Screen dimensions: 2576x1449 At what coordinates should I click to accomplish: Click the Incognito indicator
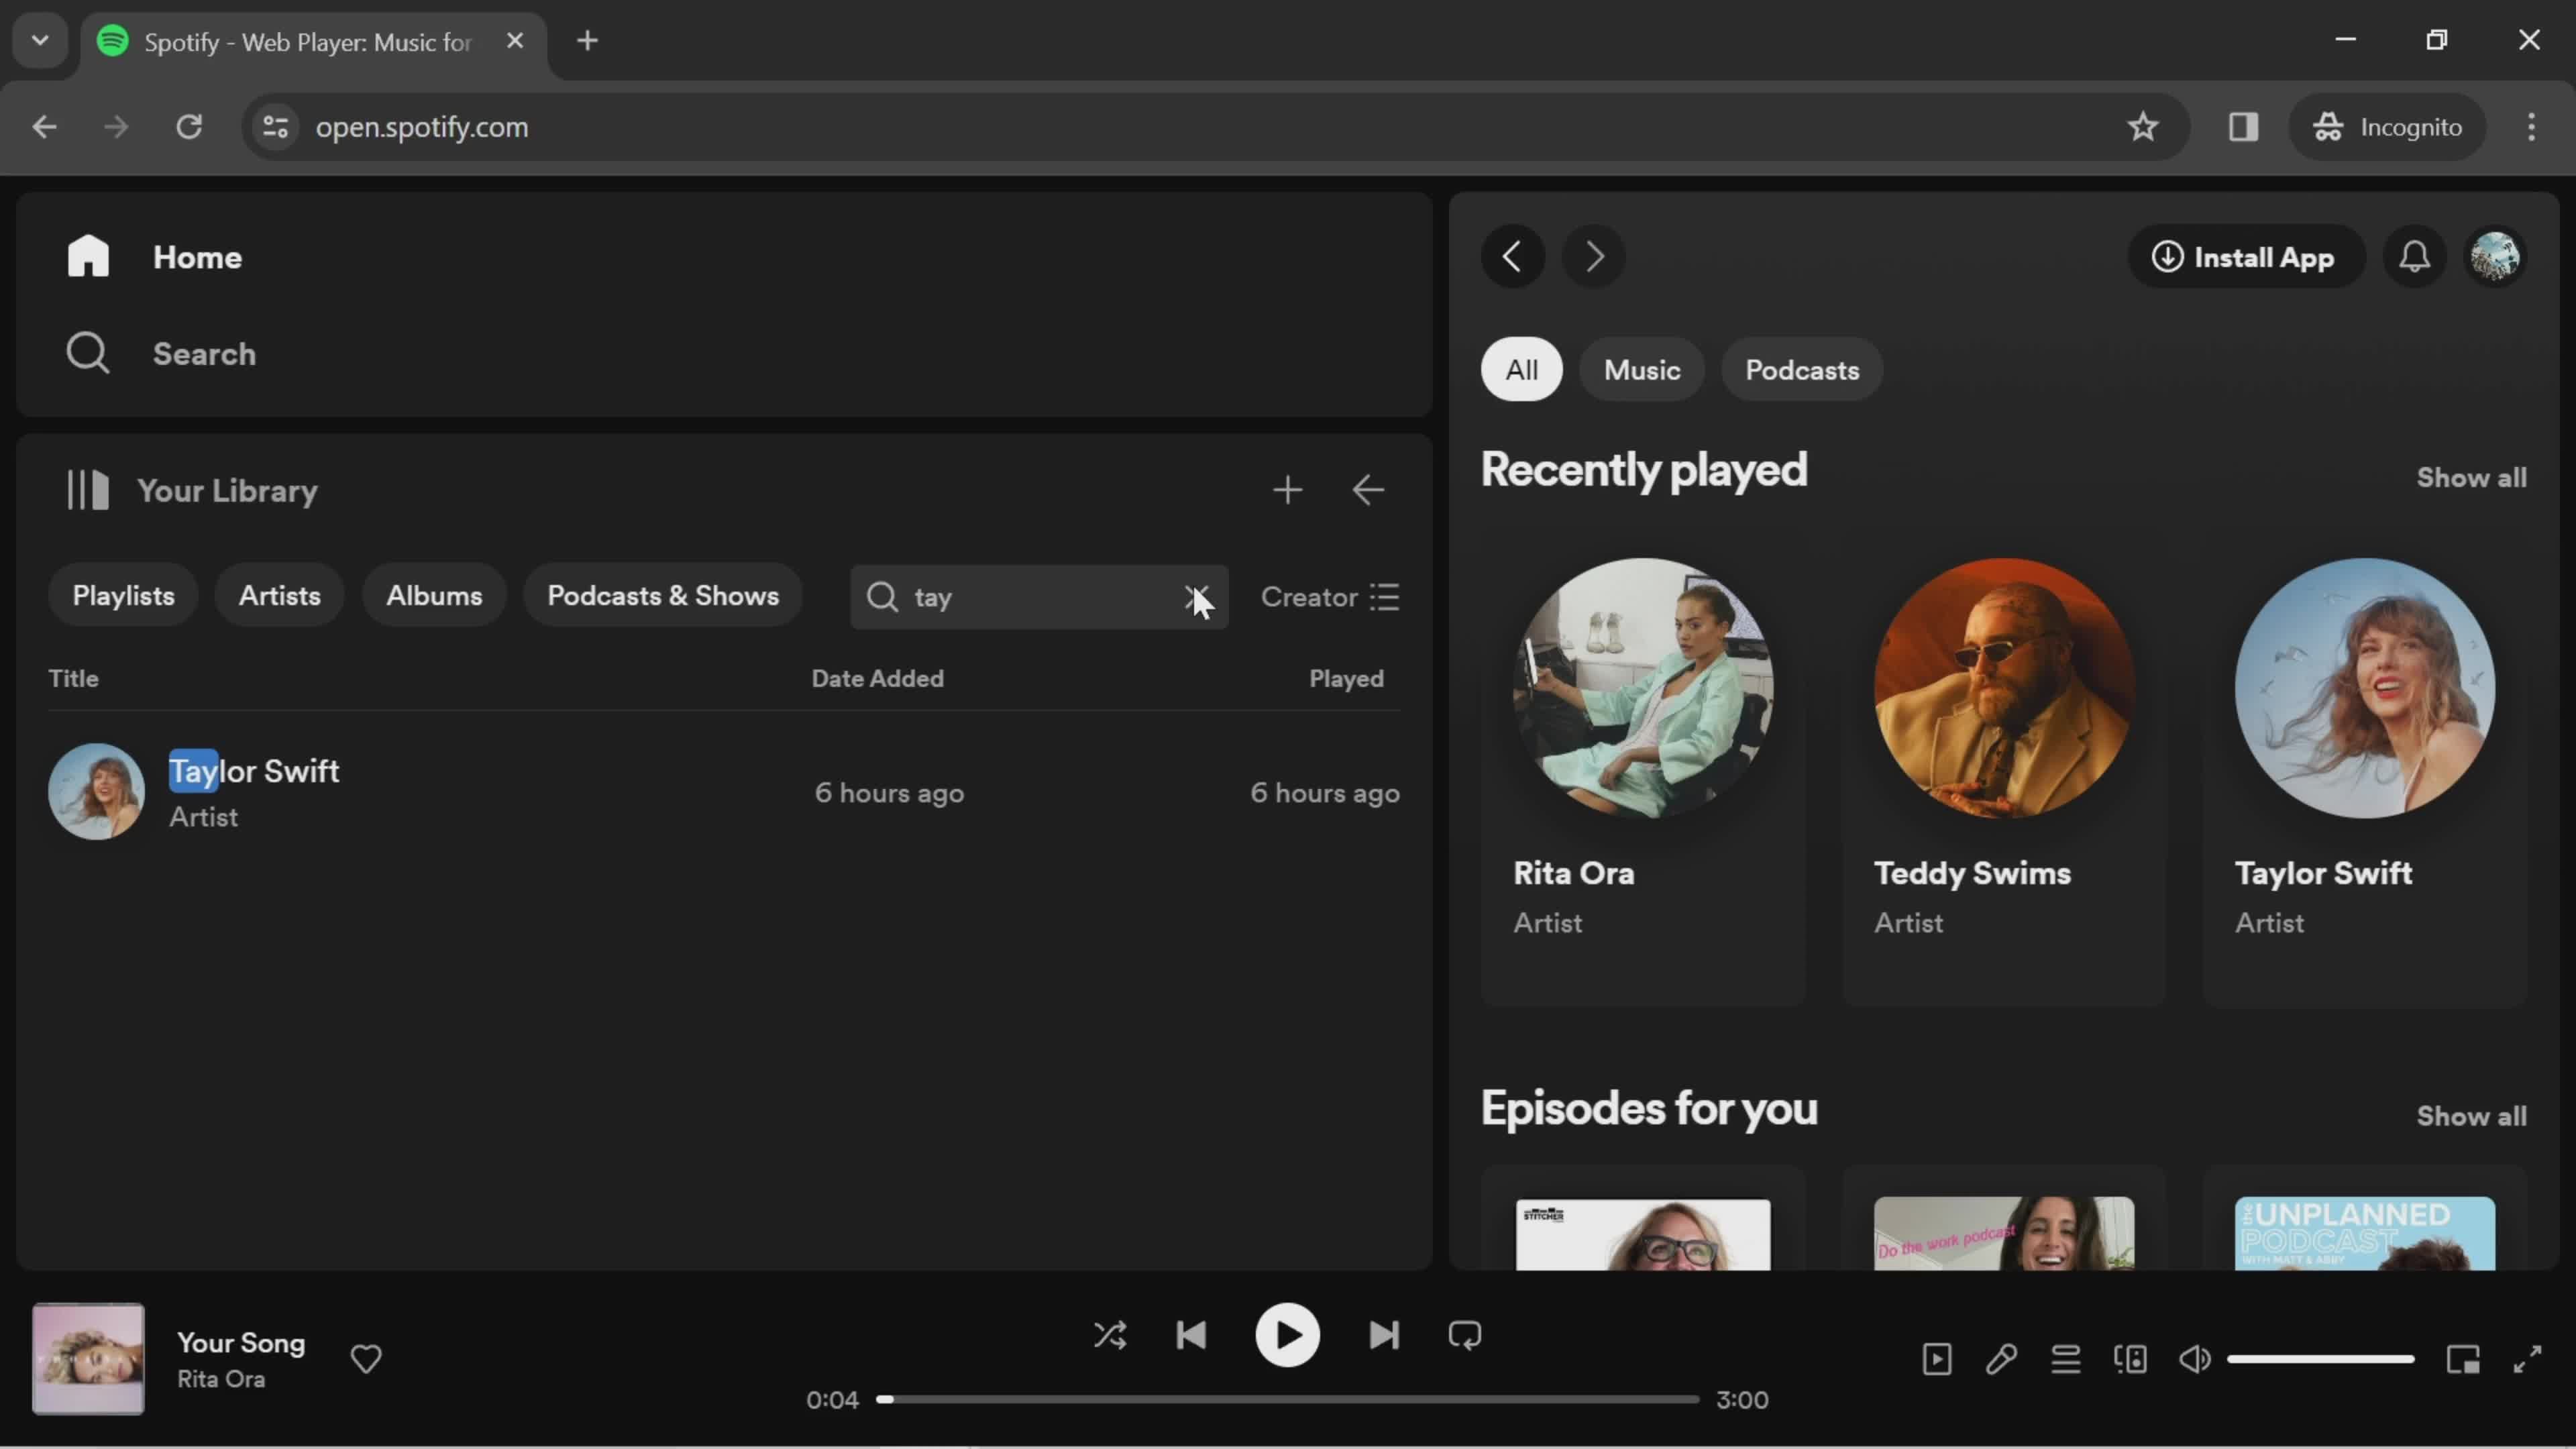[2388, 127]
